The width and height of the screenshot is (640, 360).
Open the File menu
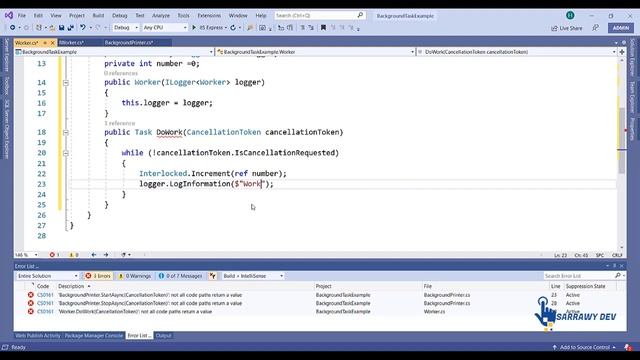[x=22, y=16]
